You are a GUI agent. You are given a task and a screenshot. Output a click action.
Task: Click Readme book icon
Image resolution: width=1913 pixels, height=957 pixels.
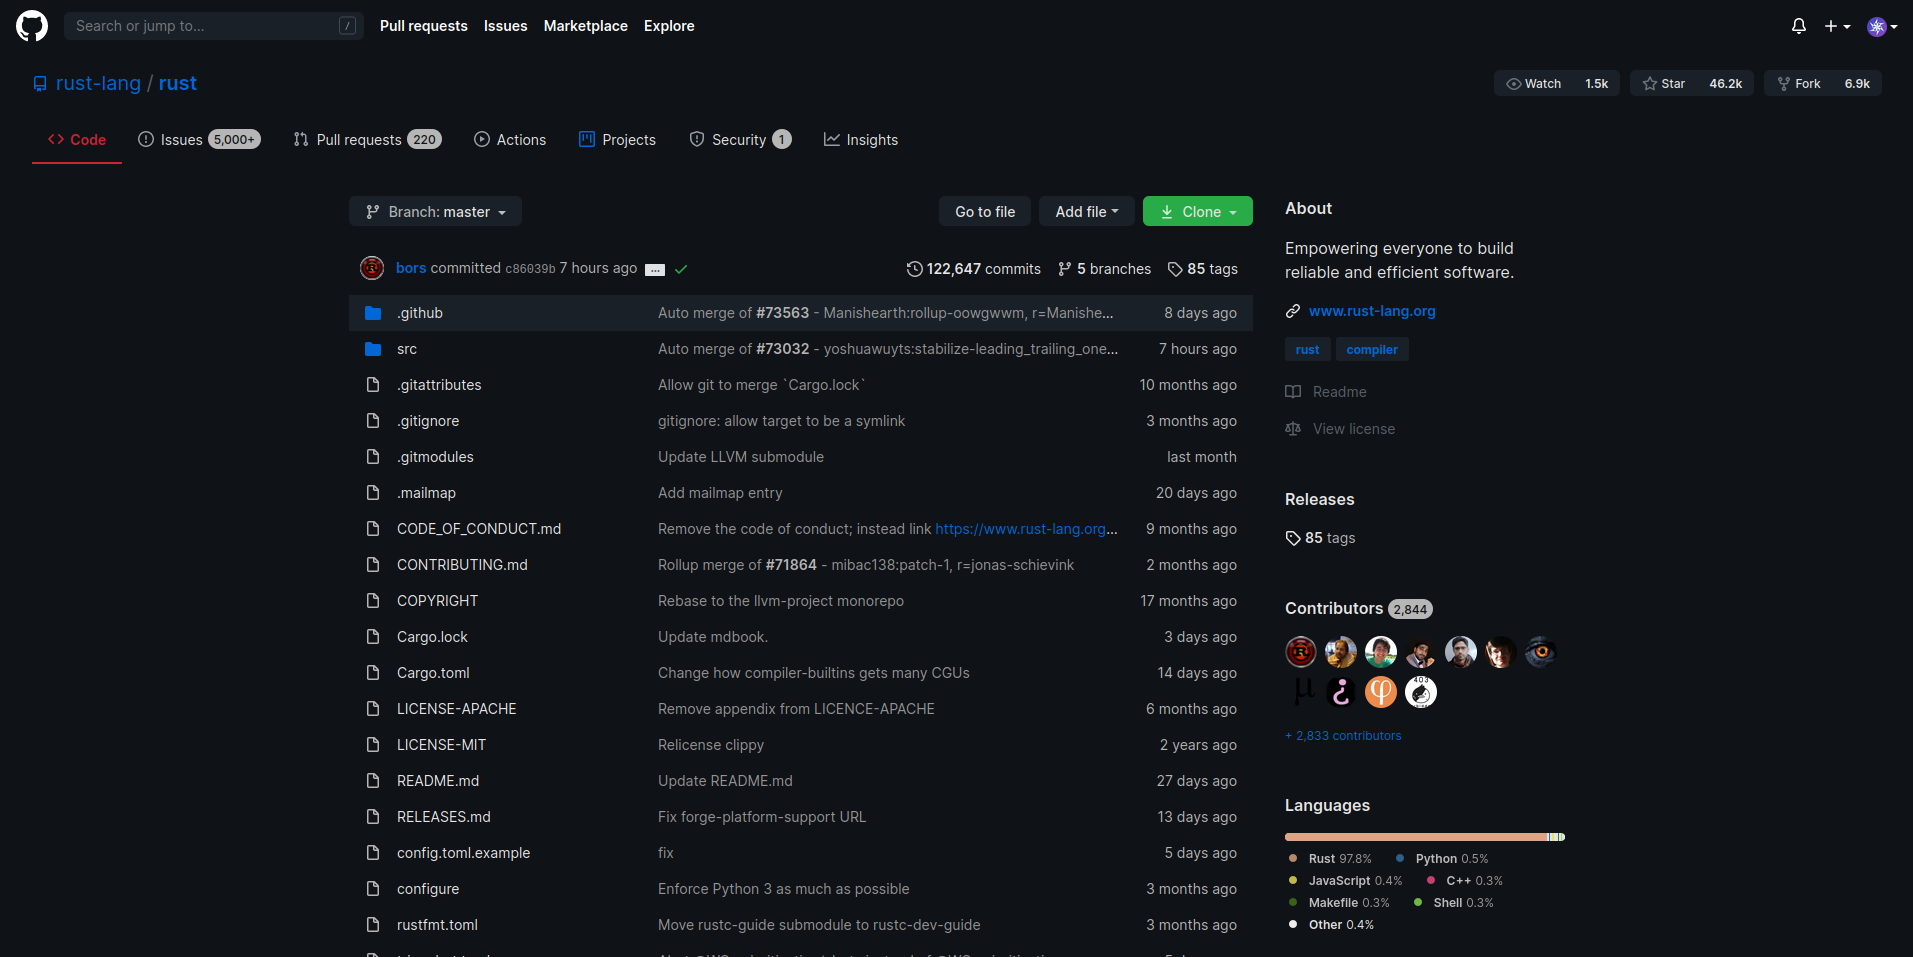pos(1293,392)
